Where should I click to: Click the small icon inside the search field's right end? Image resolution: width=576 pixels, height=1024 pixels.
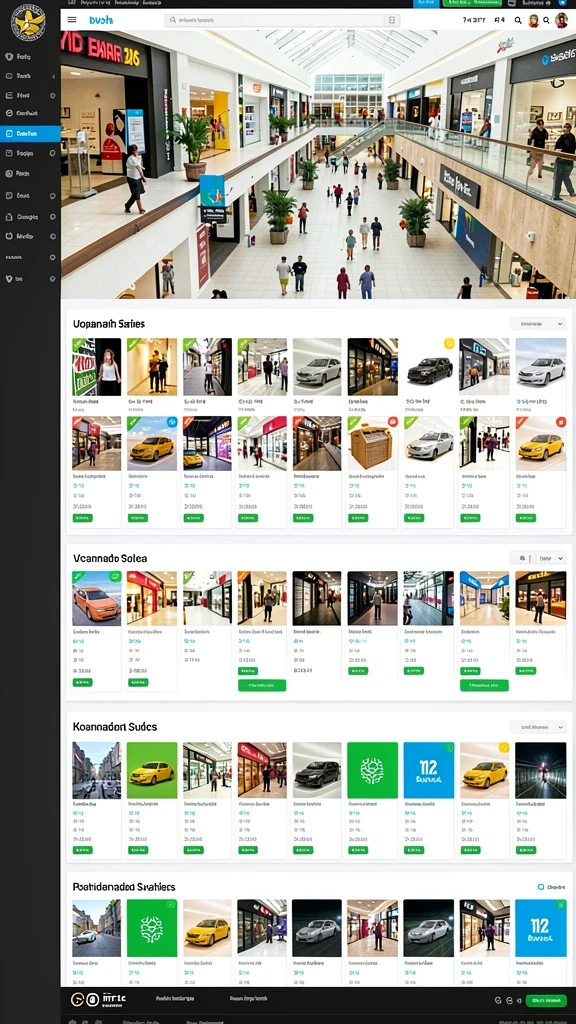391,20
